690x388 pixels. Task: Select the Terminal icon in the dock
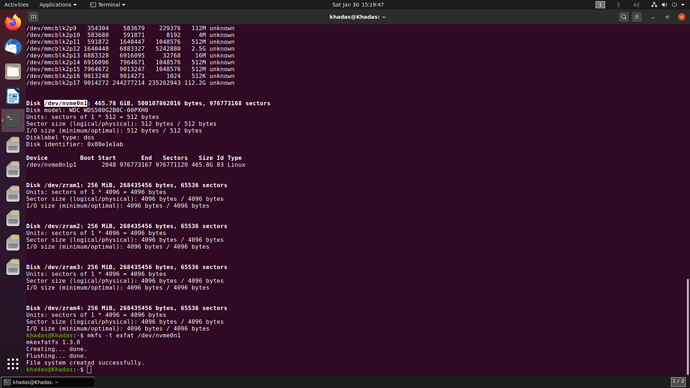(13, 120)
